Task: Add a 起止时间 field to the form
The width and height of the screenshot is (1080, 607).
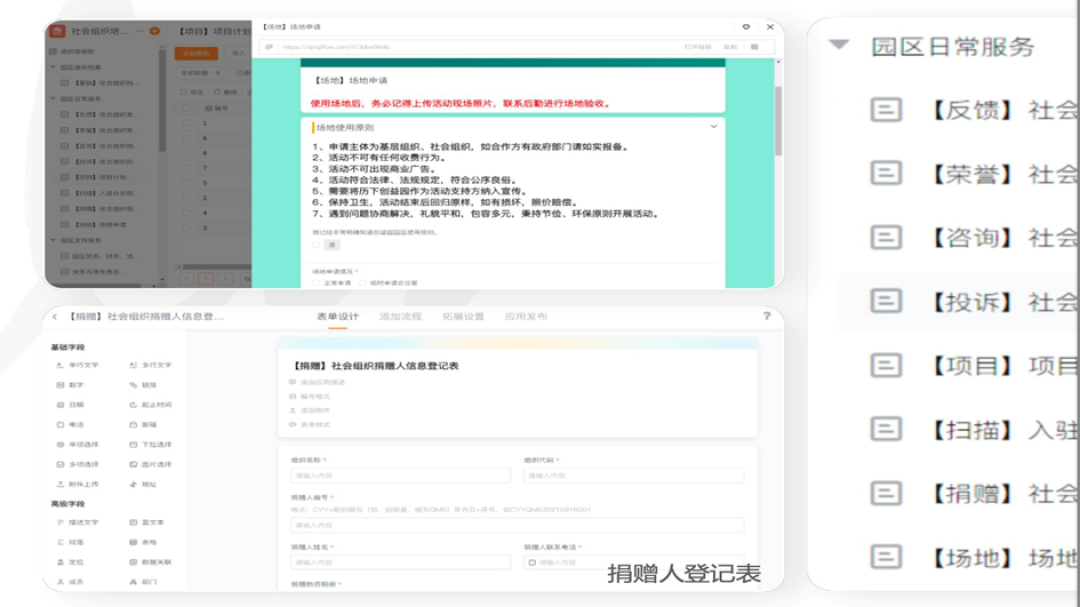Action: [151, 405]
